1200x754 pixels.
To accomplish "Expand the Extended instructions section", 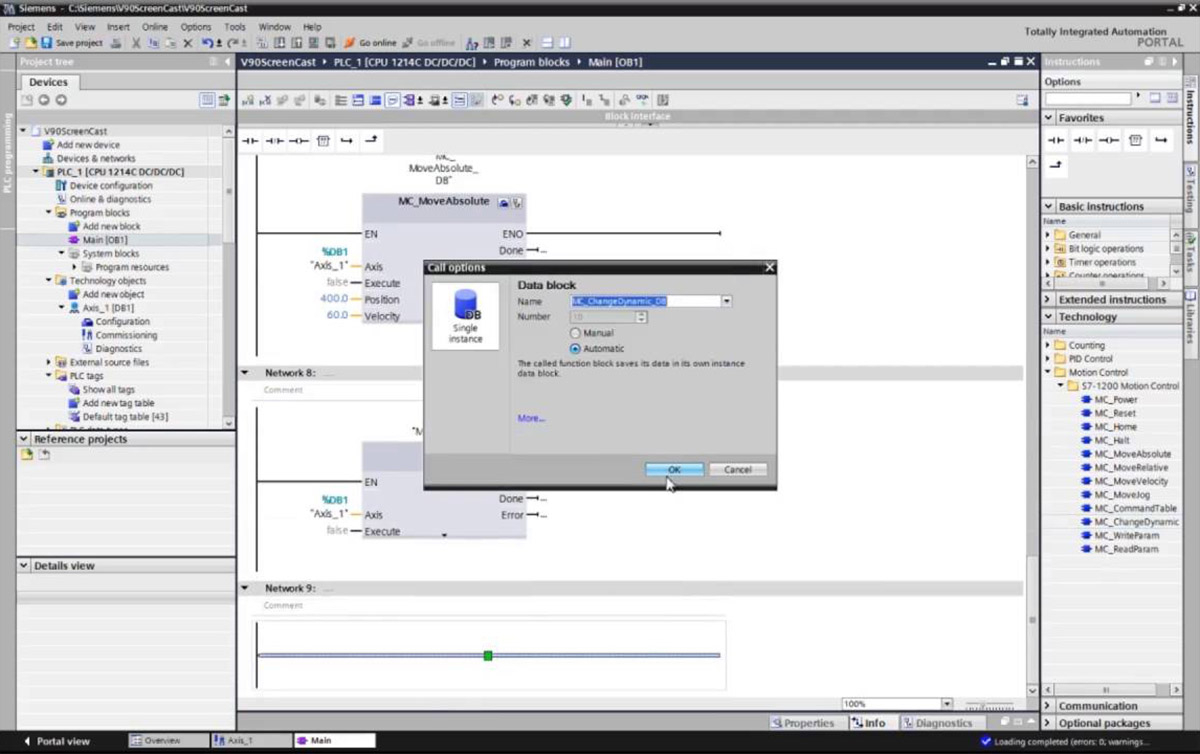I will [1049, 300].
